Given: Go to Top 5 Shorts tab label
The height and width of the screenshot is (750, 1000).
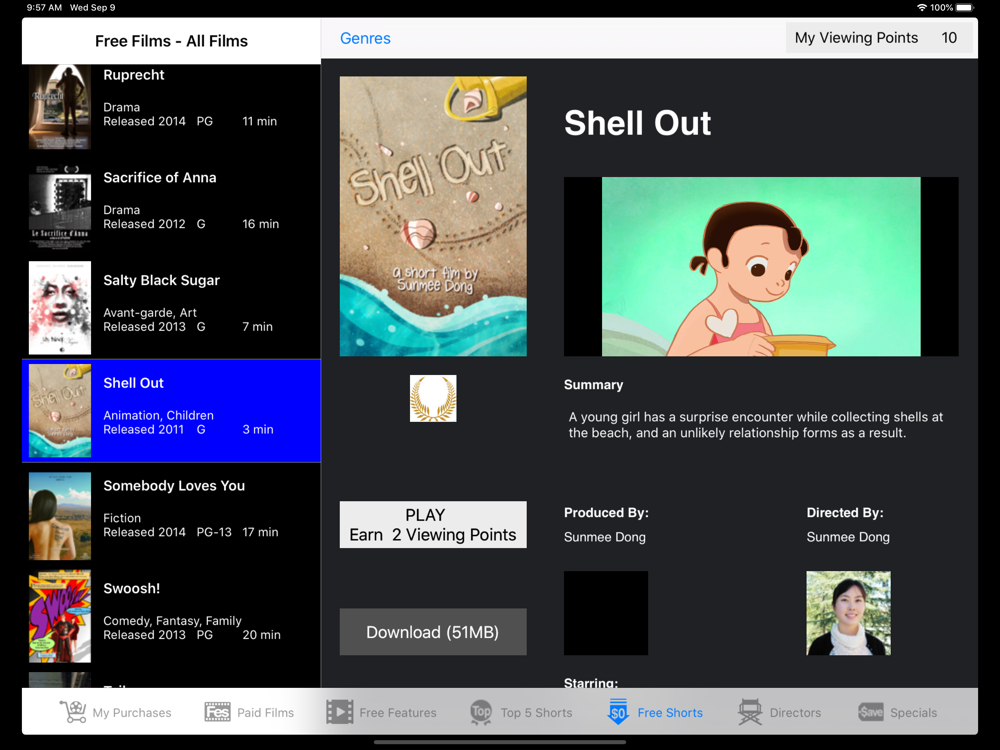Looking at the screenshot, I should (x=536, y=713).
